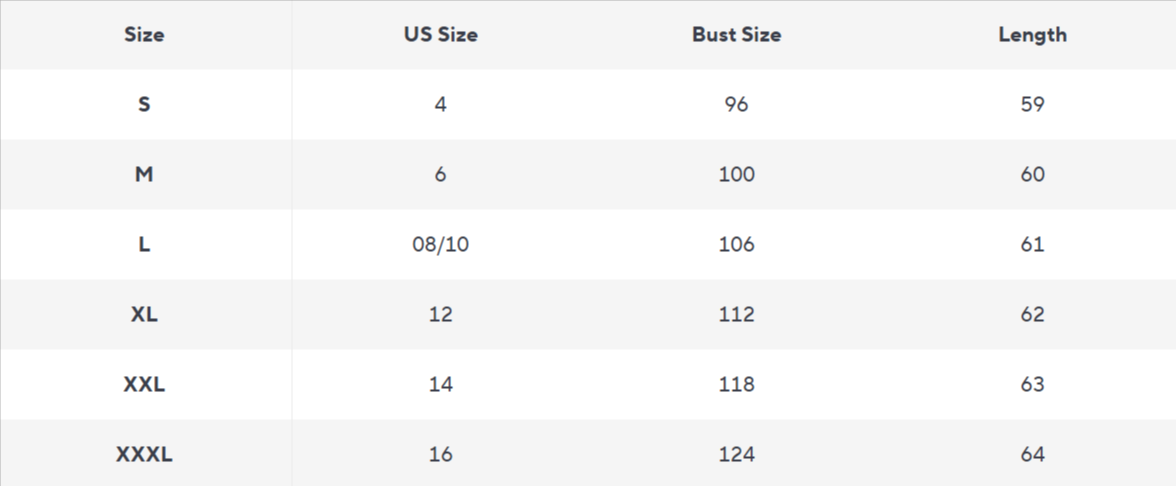
Task: Click the length value 63
Action: click(1032, 384)
